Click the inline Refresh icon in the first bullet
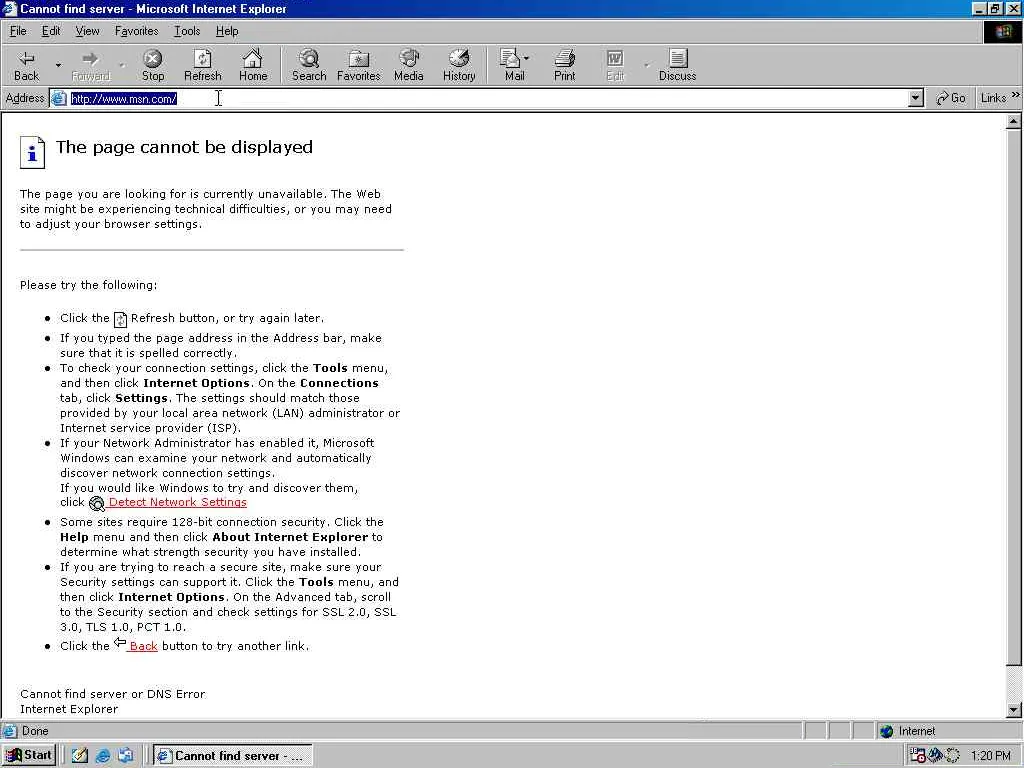Screen dimensions: 1024x768 (120, 319)
